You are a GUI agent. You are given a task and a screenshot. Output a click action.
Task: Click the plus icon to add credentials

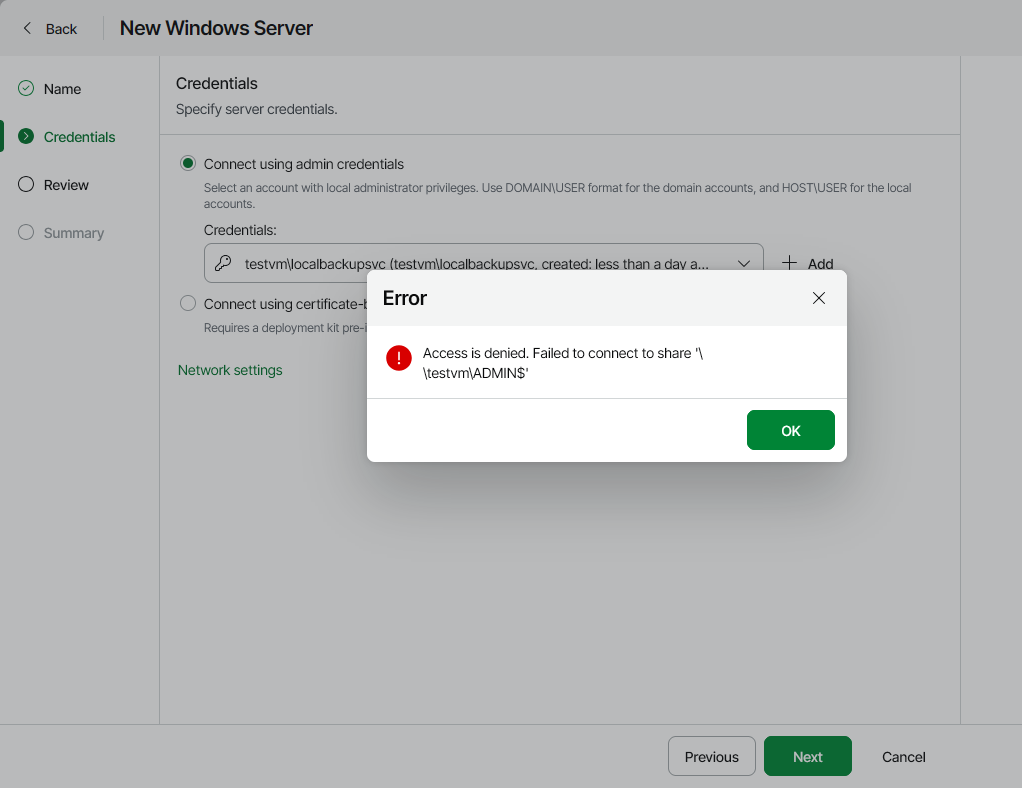(790, 263)
